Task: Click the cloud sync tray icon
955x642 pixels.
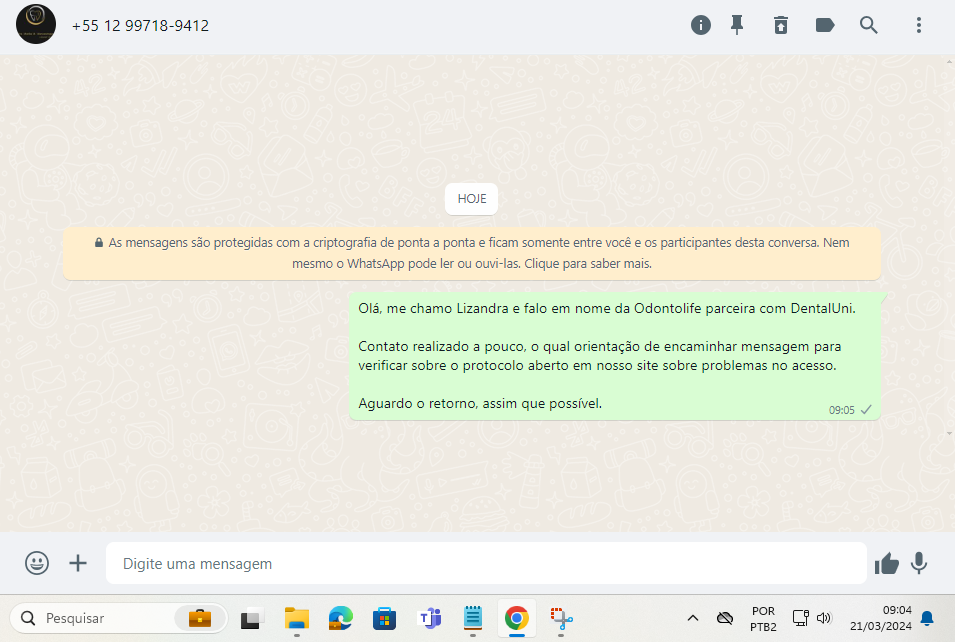Action: point(725,618)
